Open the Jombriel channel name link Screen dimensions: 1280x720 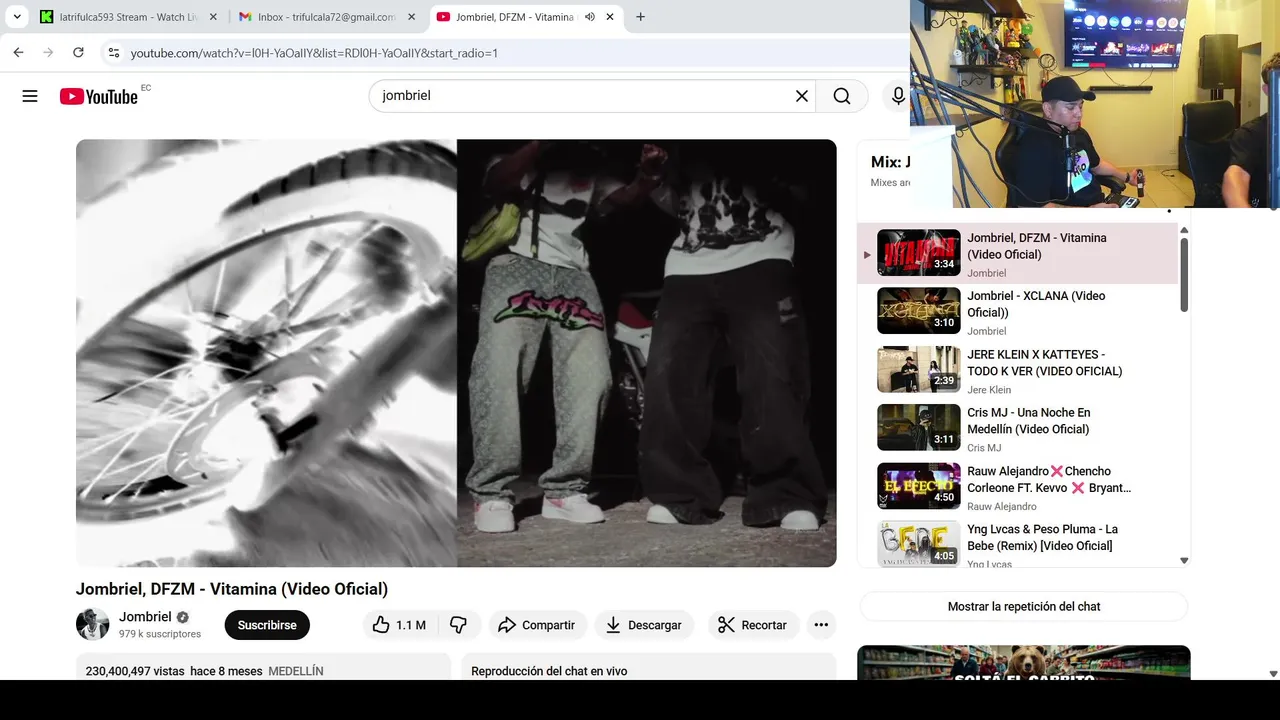[x=145, y=617]
